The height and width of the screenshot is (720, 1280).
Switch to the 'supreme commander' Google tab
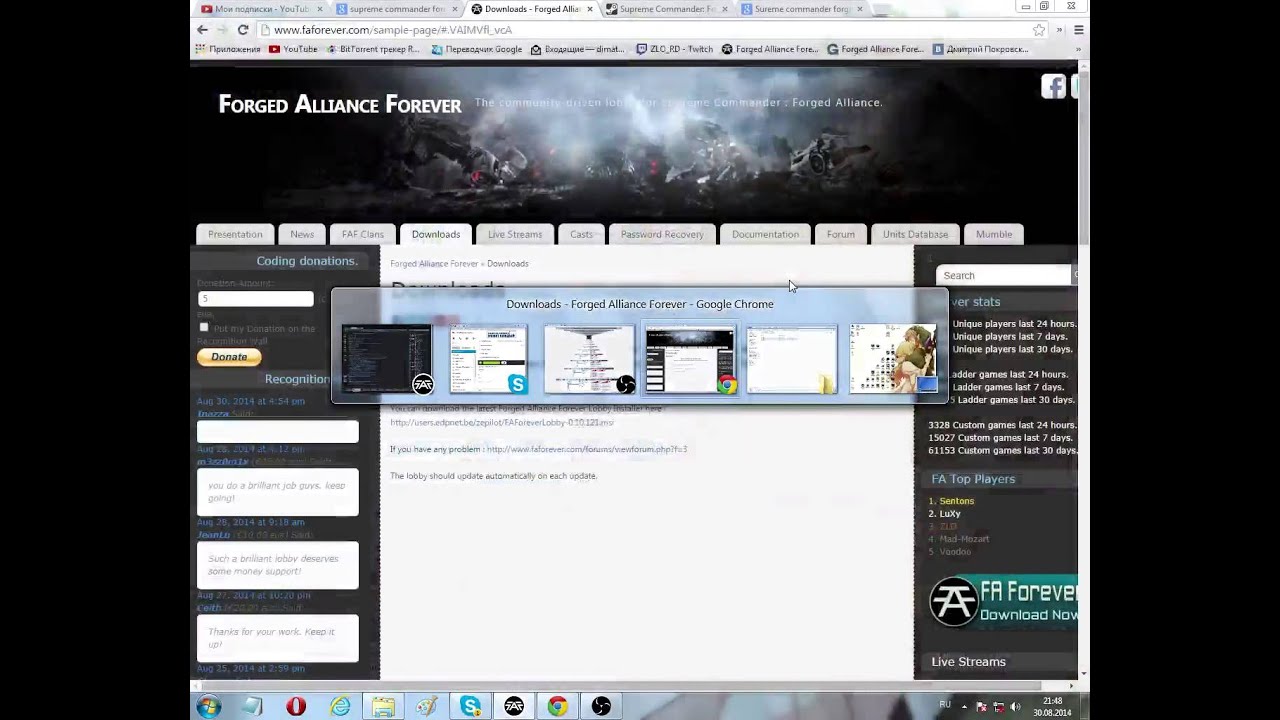click(x=394, y=9)
